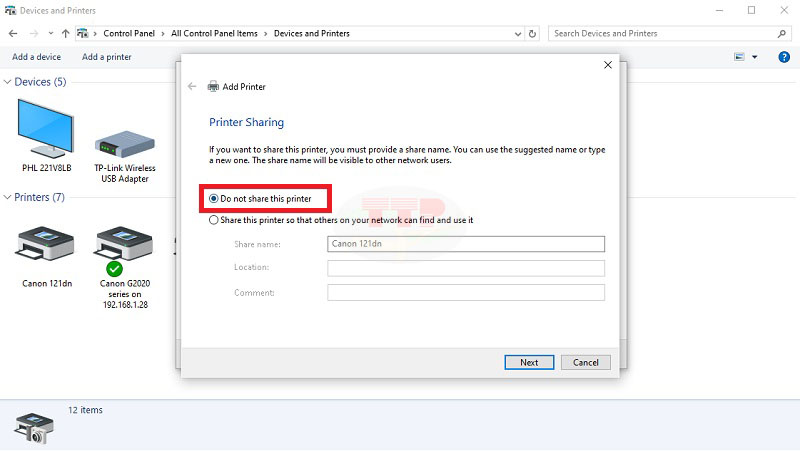Viewport: 800px width, 451px height.
Task: Click Add a device in toolbar
Action: 36,57
